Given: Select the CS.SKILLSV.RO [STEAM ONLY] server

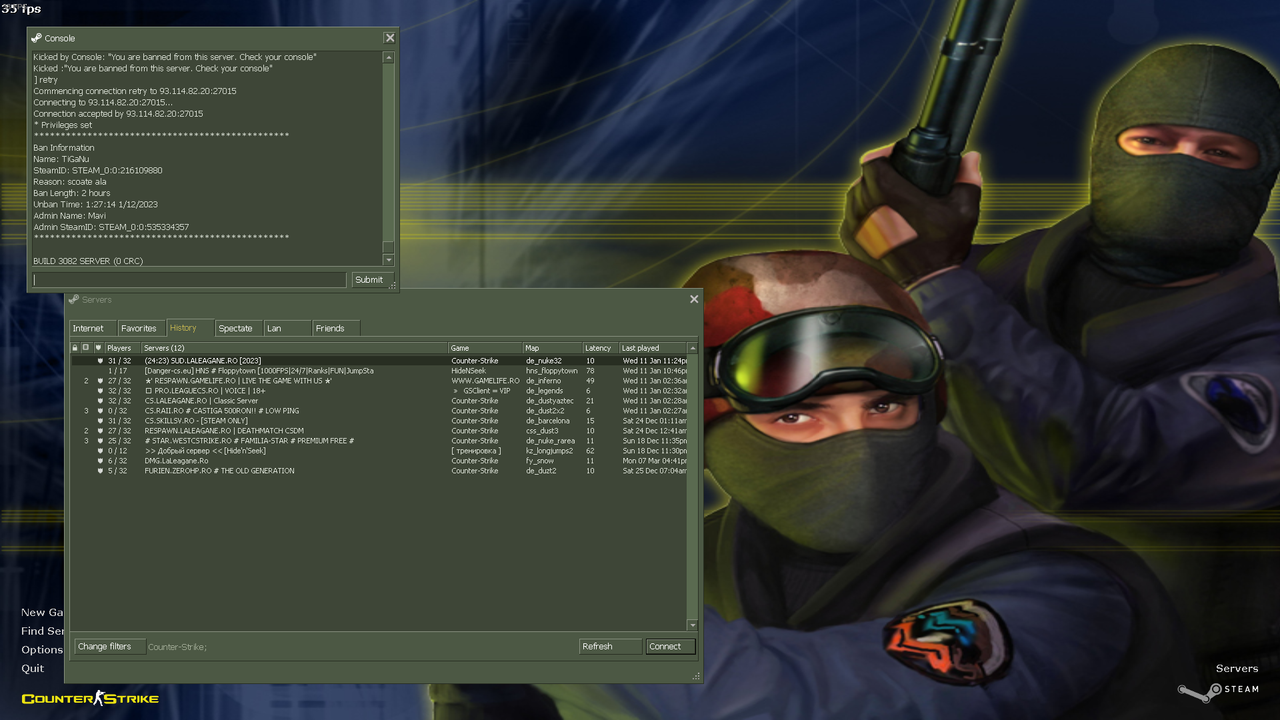Looking at the screenshot, I should [x=378, y=420].
